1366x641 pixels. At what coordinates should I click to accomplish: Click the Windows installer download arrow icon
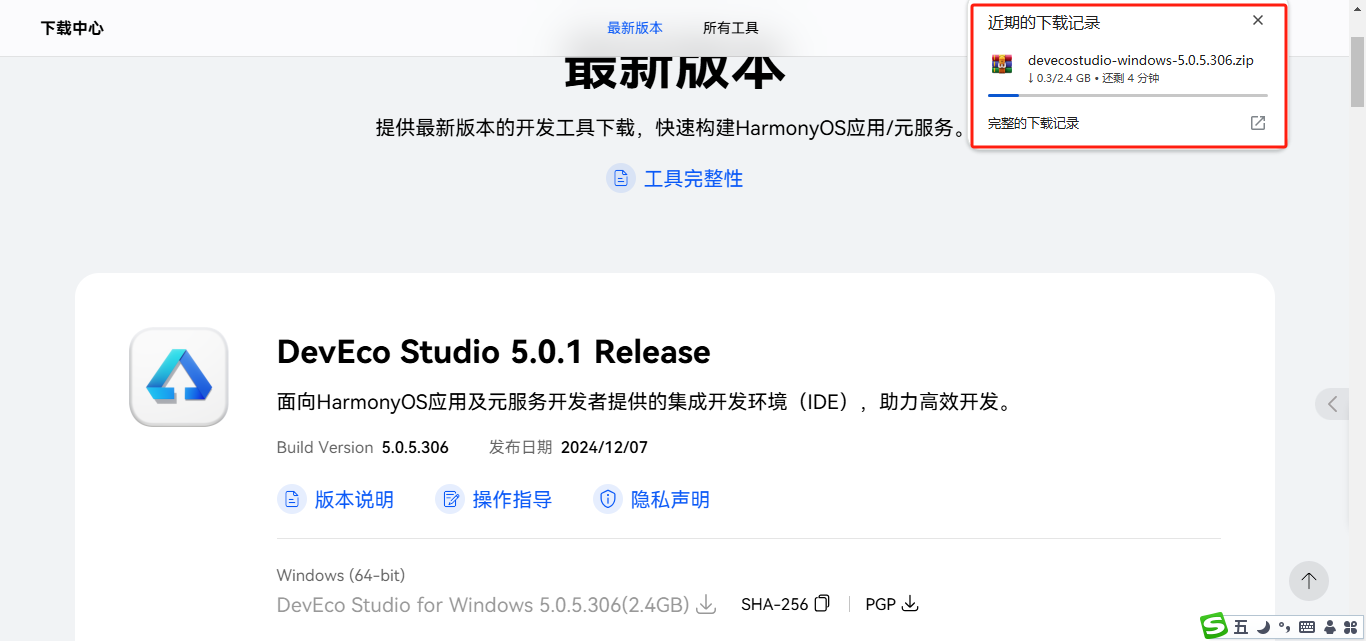tap(706, 604)
